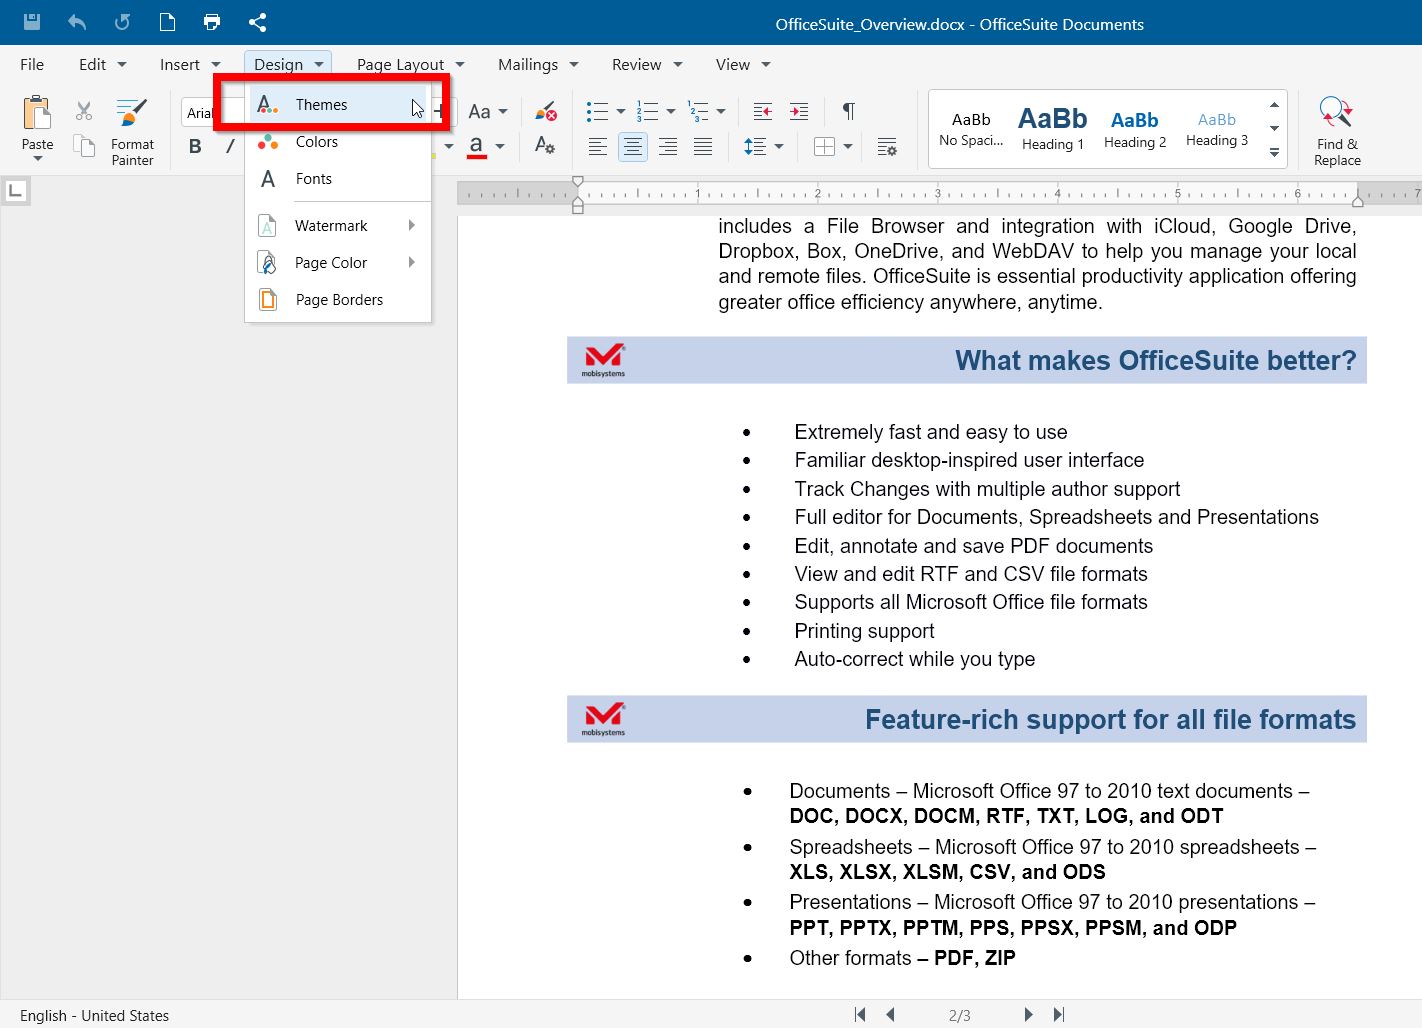
Task: Apply Heading 2 style
Action: pyautogui.click(x=1135, y=129)
